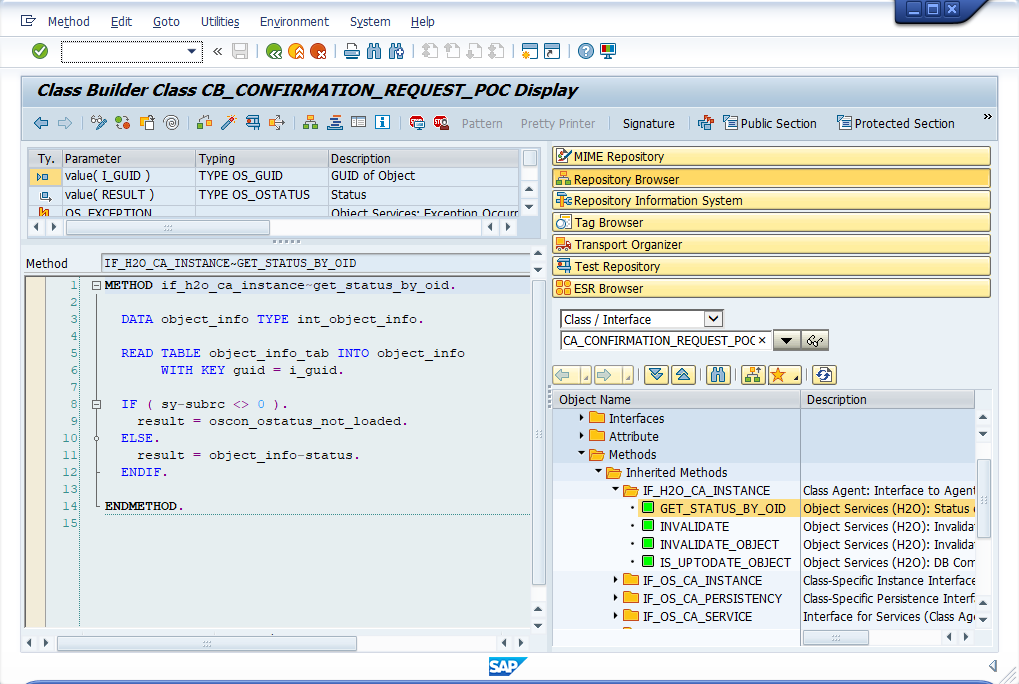
Task: Open the Edit menu
Action: (122, 21)
